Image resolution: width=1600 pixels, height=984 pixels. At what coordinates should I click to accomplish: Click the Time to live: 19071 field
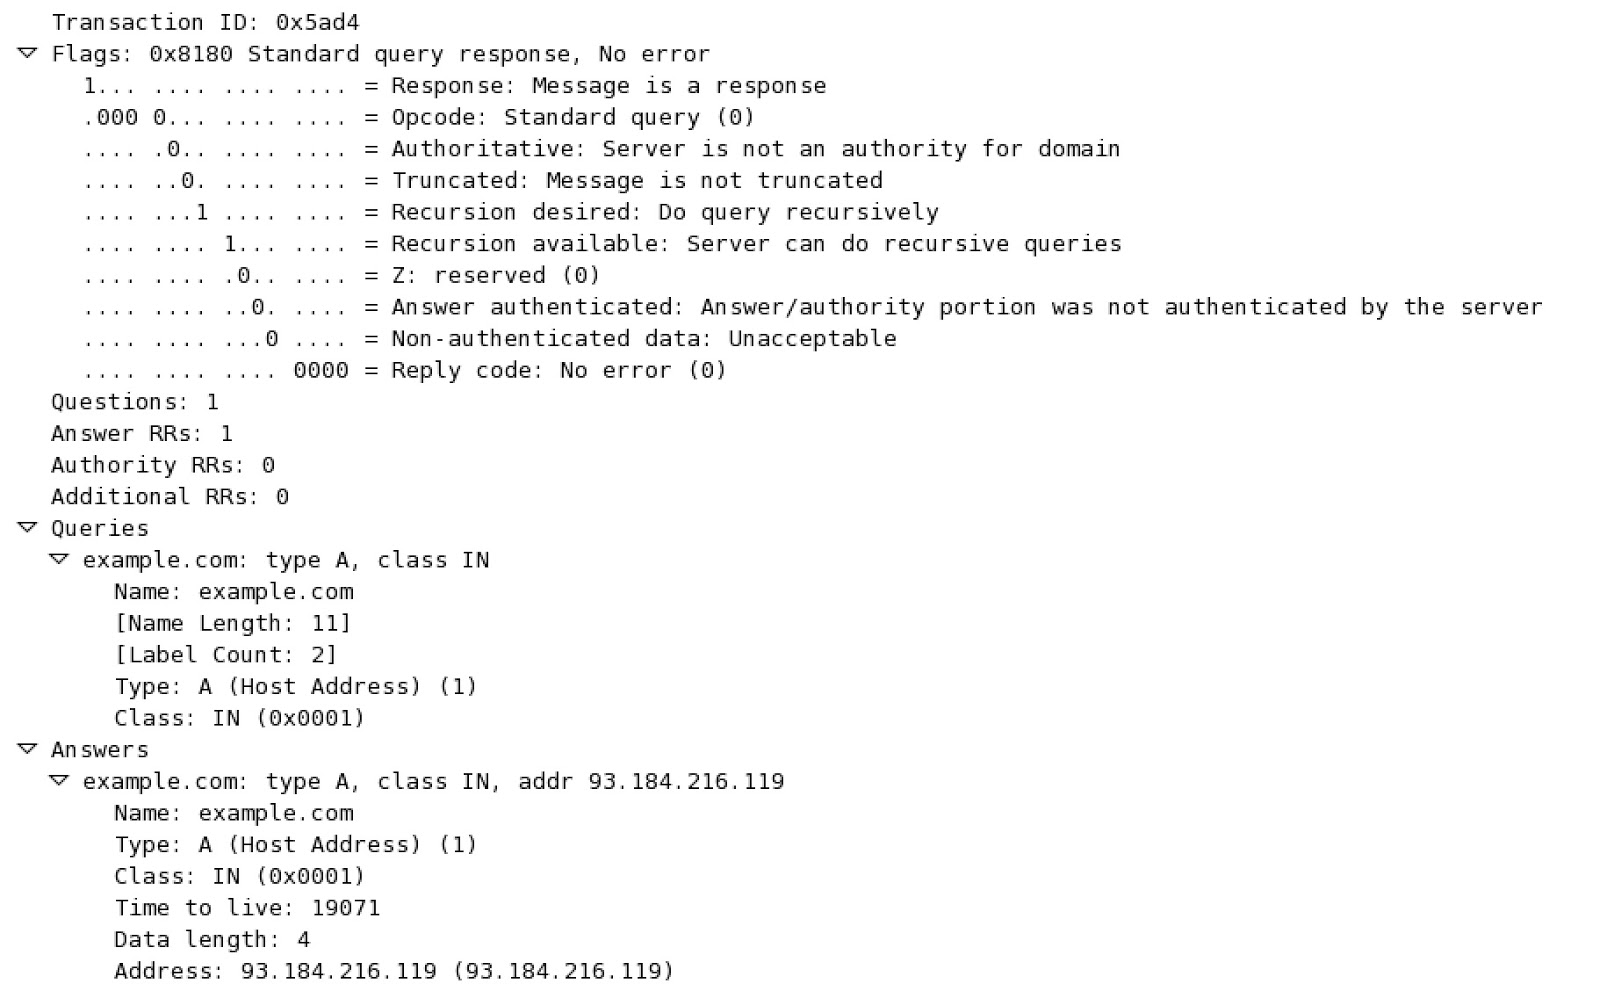point(247,908)
